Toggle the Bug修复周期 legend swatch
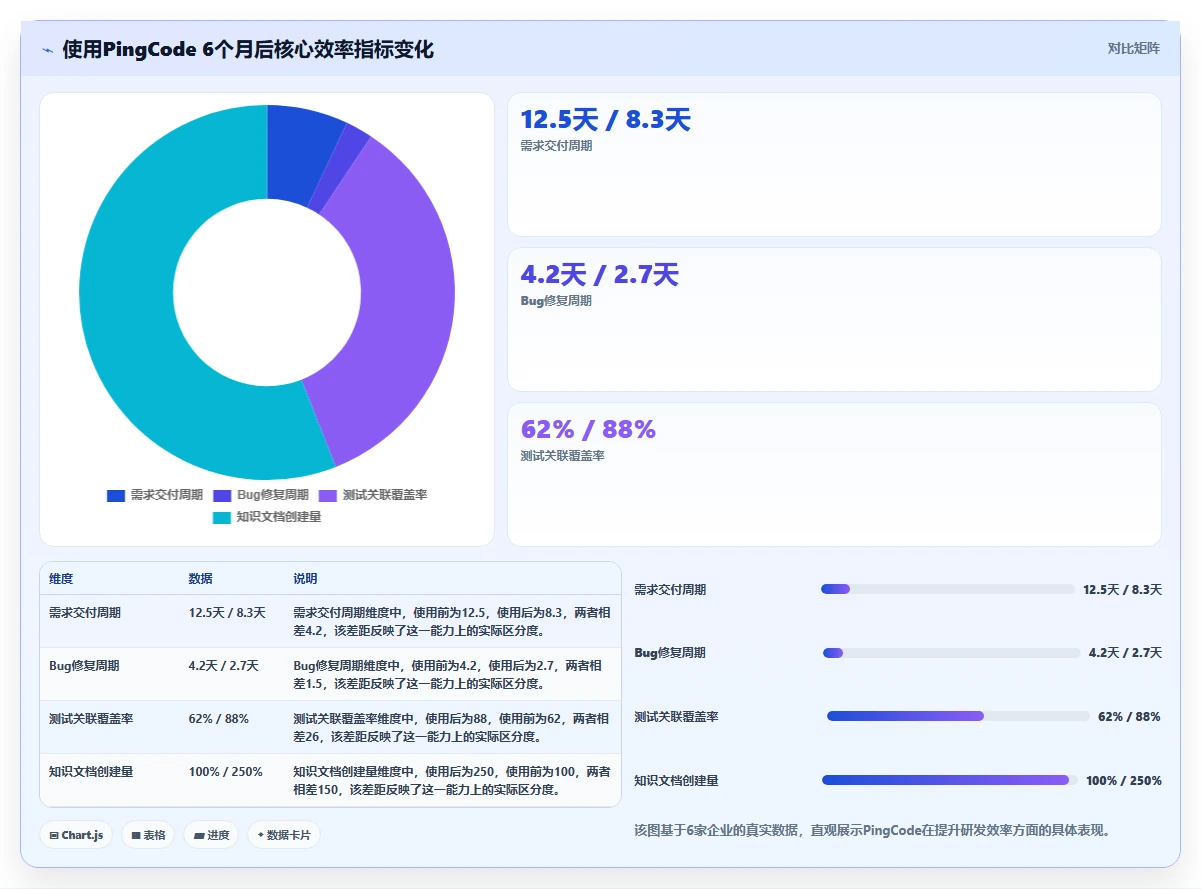This screenshot has width=1201, height=889. [222, 495]
